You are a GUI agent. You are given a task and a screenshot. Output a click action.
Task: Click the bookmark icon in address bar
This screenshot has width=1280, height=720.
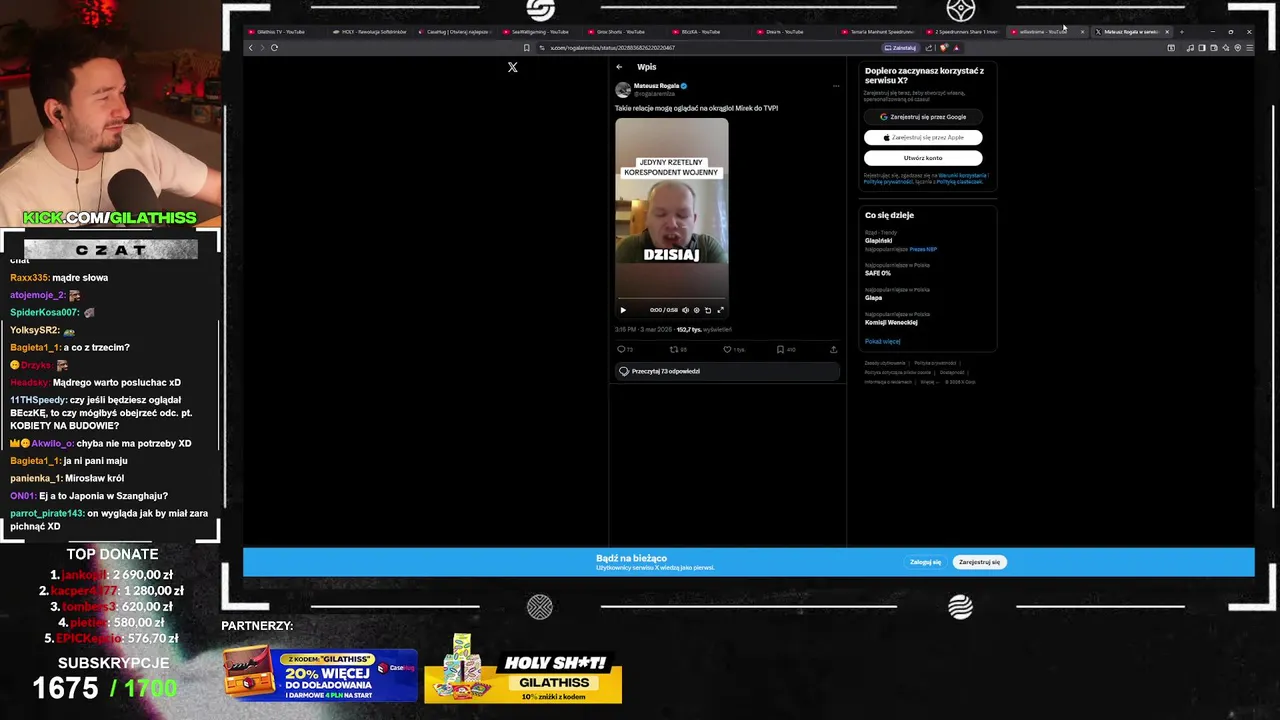pos(526,48)
